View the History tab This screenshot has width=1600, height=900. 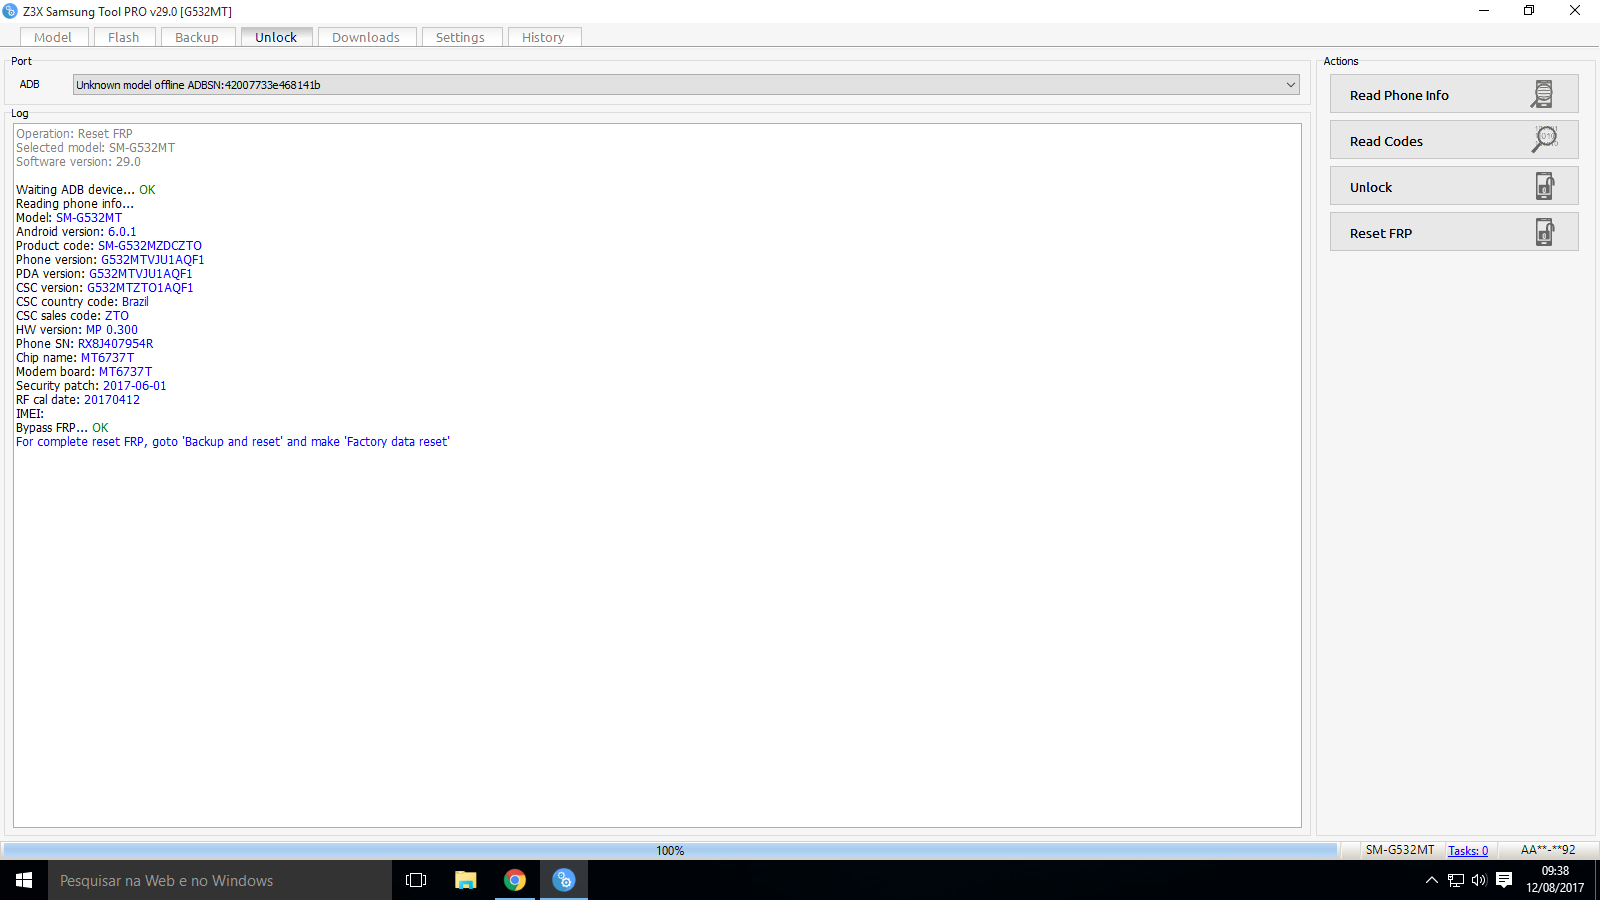tap(543, 37)
